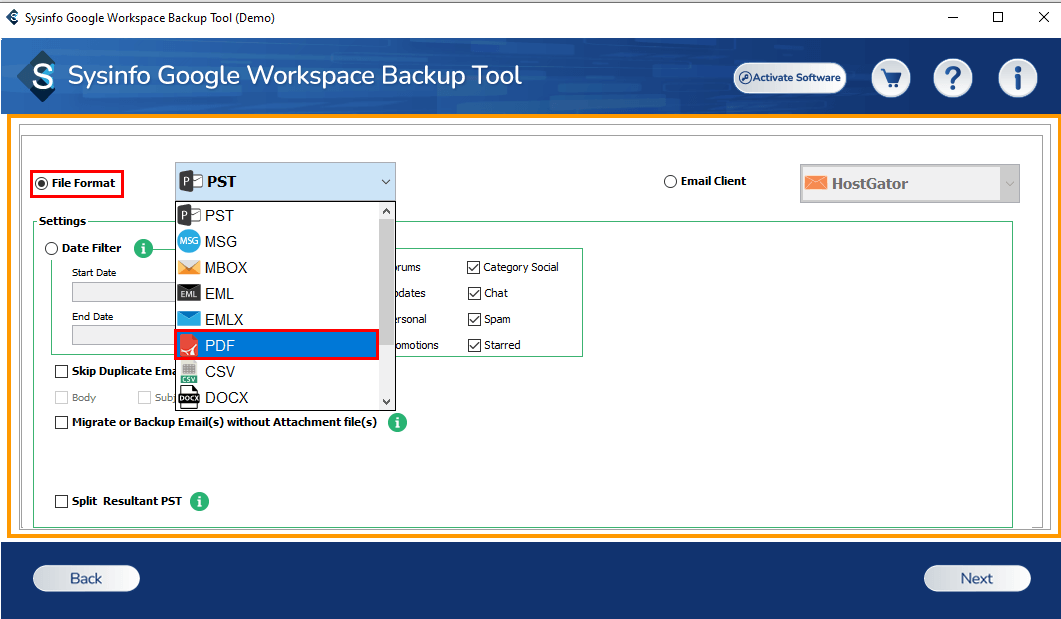Image resolution: width=1061 pixels, height=619 pixels.
Task: Toggle the Spam checkbox
Action: click(474, 319)
